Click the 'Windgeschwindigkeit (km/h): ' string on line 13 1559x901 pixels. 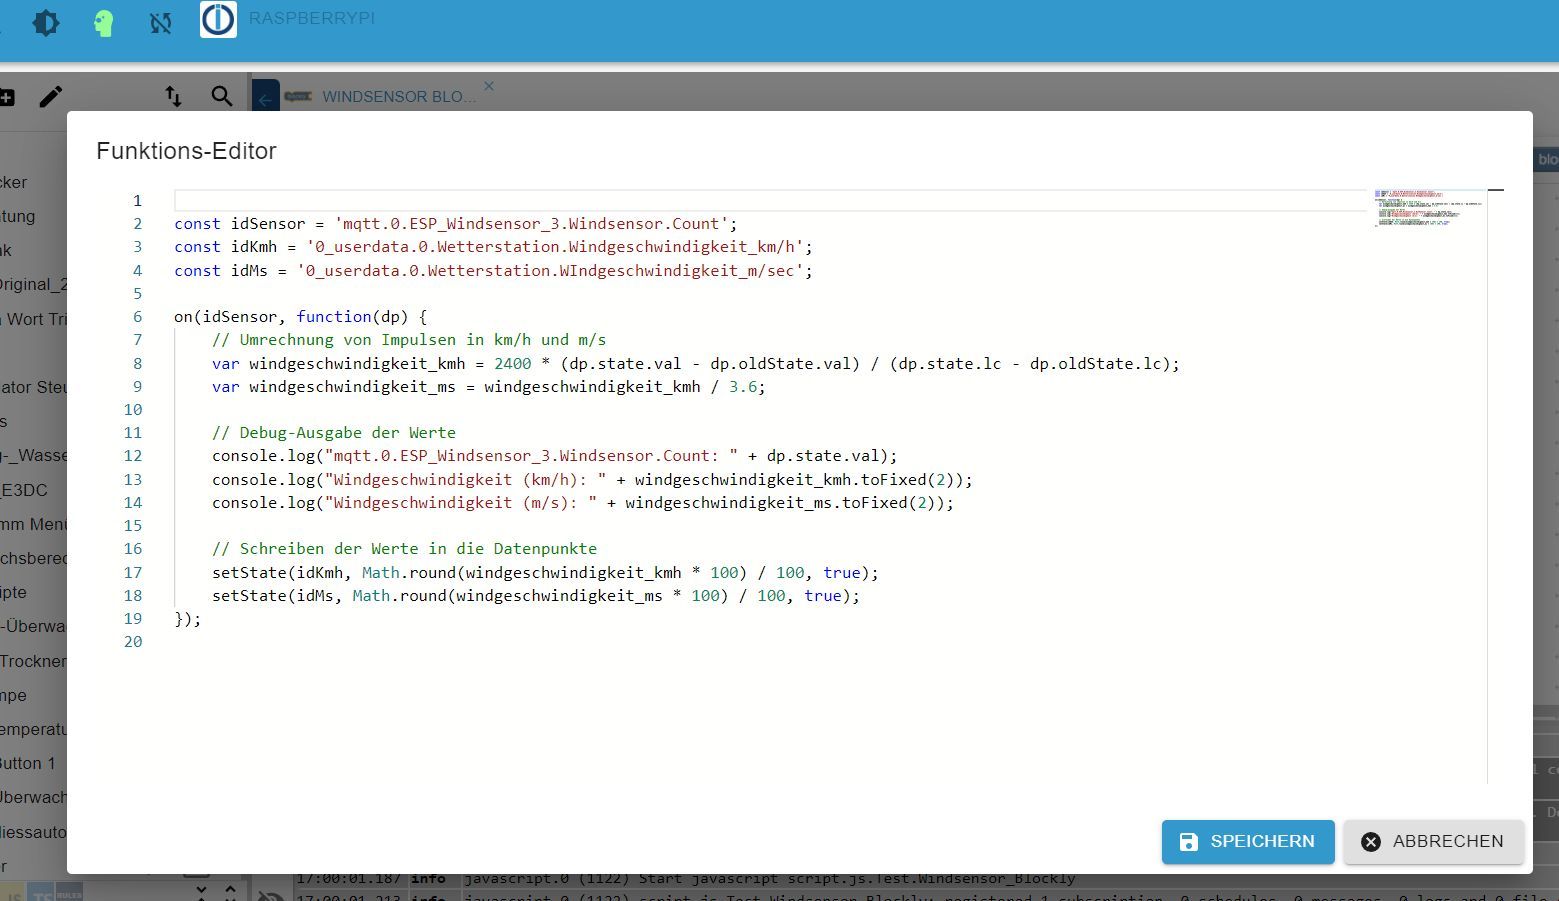click(465, 480)
